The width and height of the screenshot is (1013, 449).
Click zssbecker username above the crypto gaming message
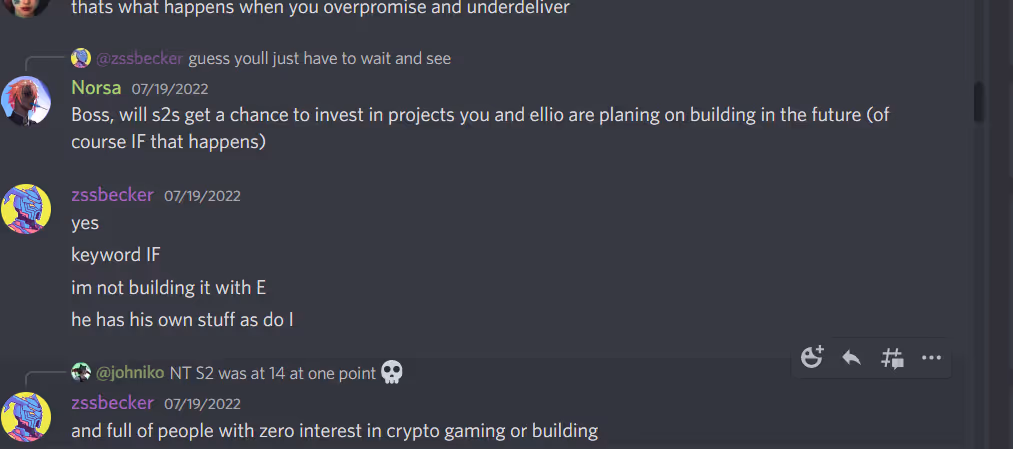click(x=112, y=403)
